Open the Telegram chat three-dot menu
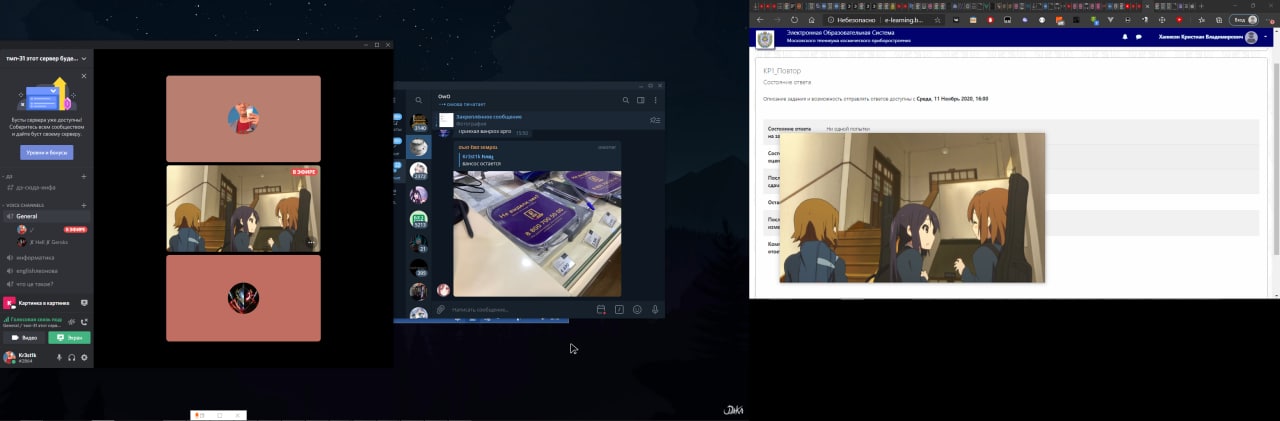Viewport: 1280px width, 421px height. click(x=654, y=100)
